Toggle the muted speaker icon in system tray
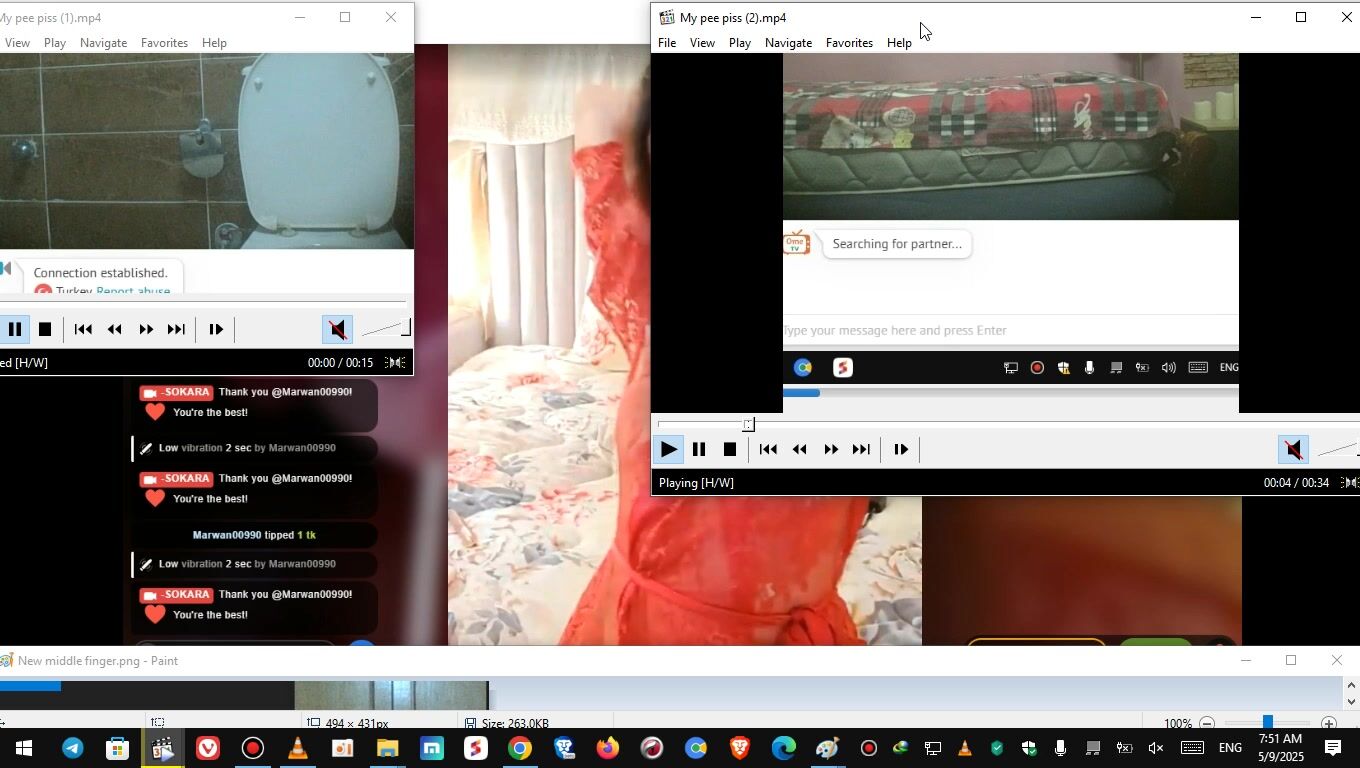 (x=1155, y=748)
